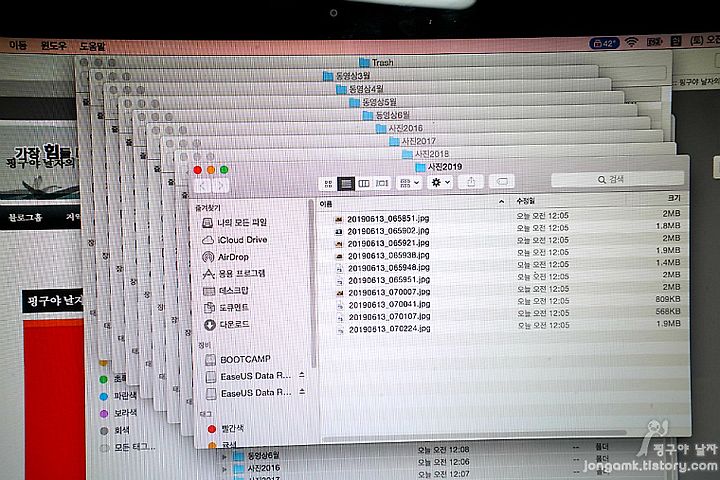This screenshot has width=720, height=480.
Task: Select file 20190613_070007.jpg
Action: pyautogui.click(x=389, y=292)
